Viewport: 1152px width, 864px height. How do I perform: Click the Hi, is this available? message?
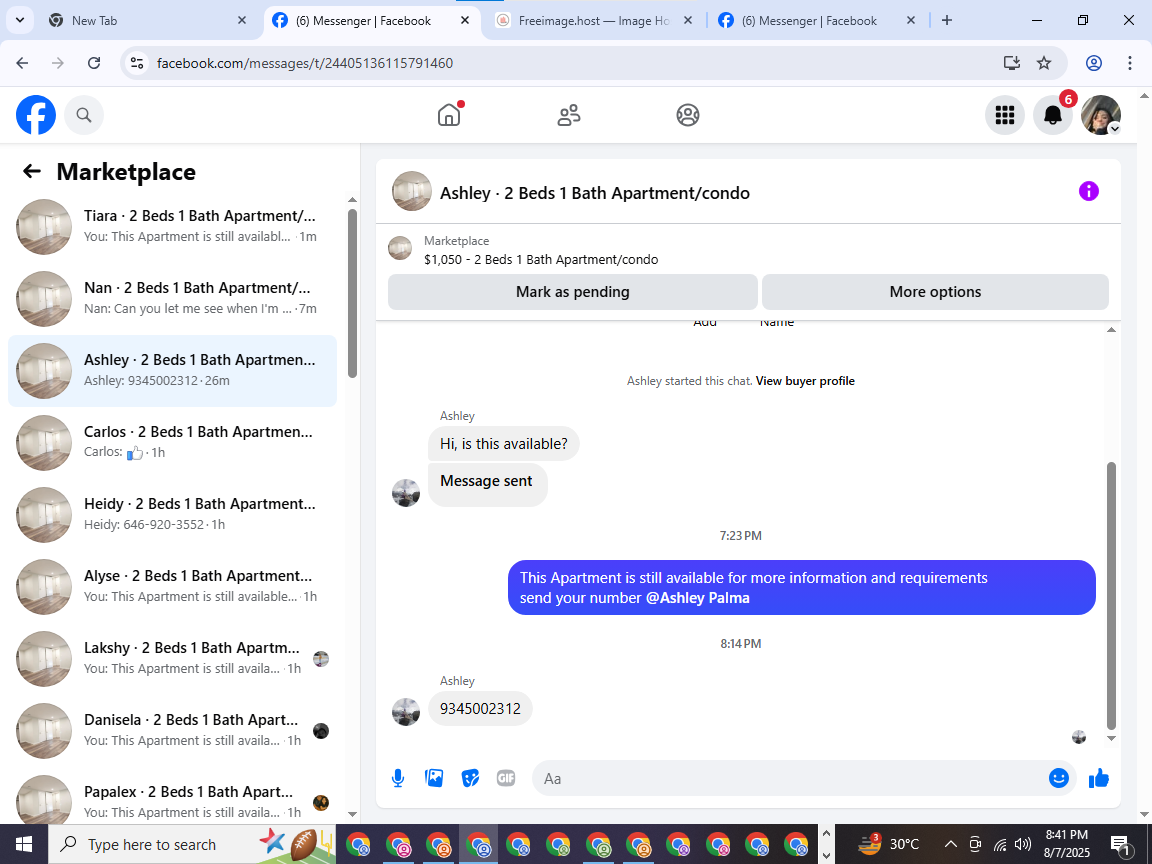pos(503,444)
